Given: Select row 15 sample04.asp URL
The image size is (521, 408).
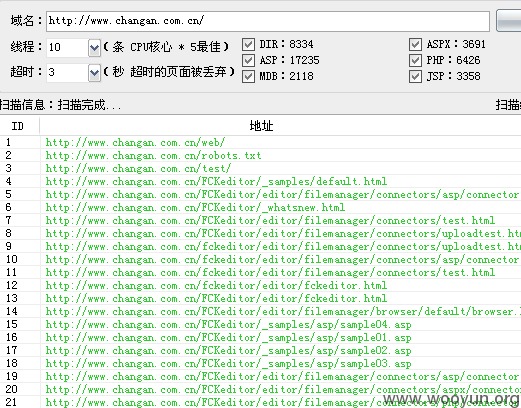Looking at the screenshot, I should pyautogui.click(x=260, y=324).
